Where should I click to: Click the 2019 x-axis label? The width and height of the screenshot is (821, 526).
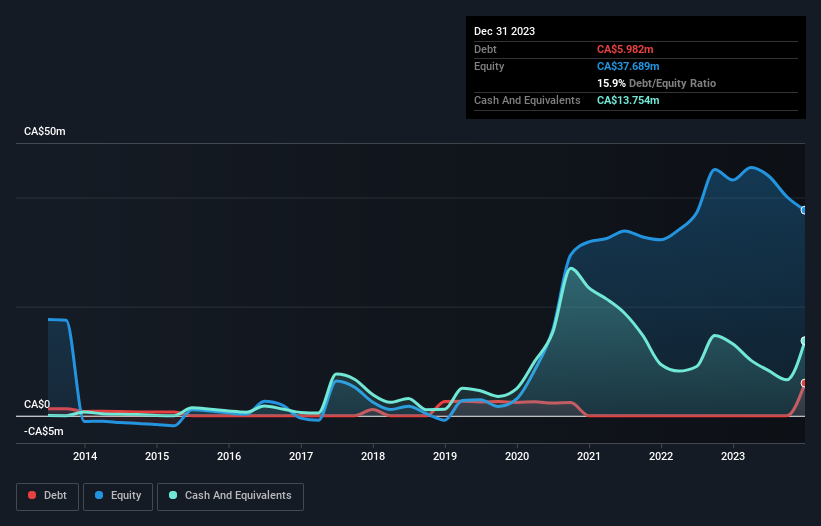pos(445,456)
